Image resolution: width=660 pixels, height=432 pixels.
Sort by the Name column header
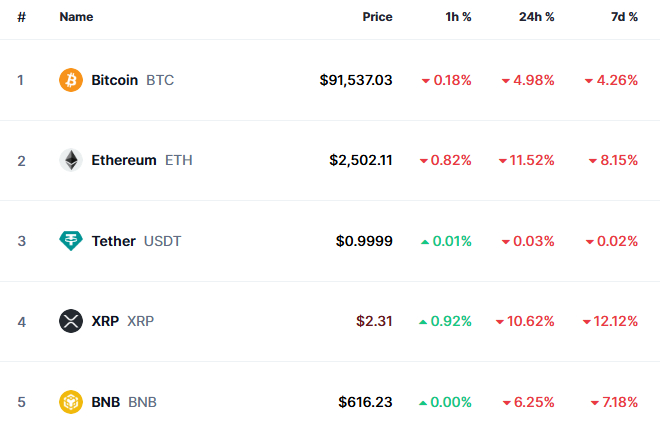coord(76,17)
